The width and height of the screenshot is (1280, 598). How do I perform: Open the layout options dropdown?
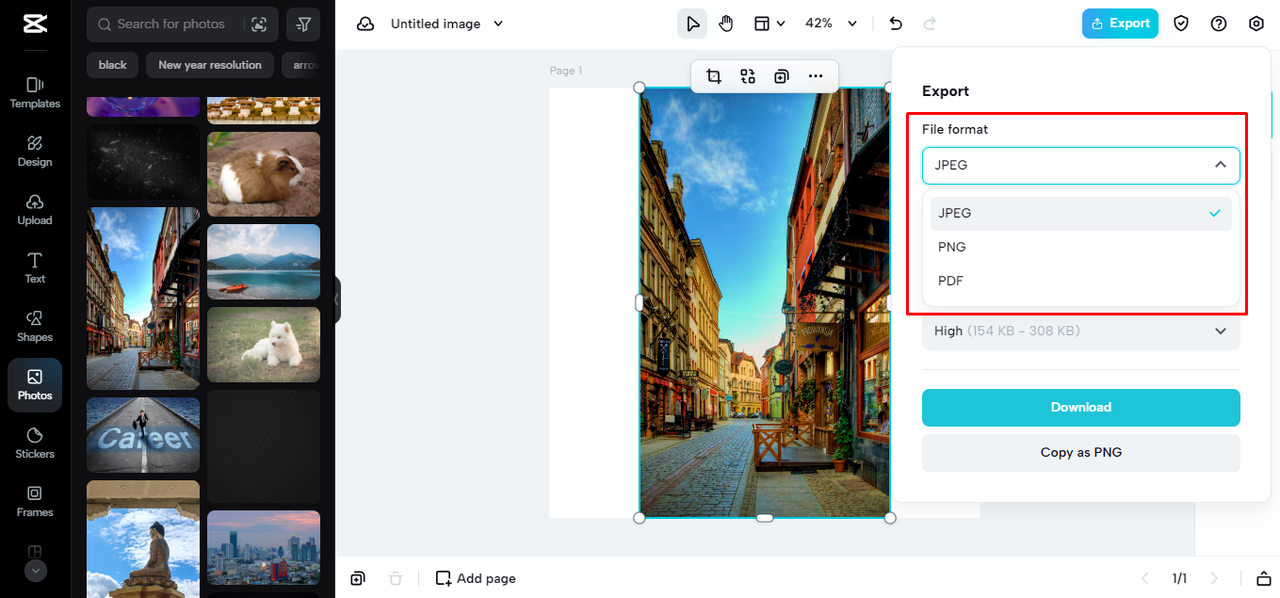tap(769, 23)
